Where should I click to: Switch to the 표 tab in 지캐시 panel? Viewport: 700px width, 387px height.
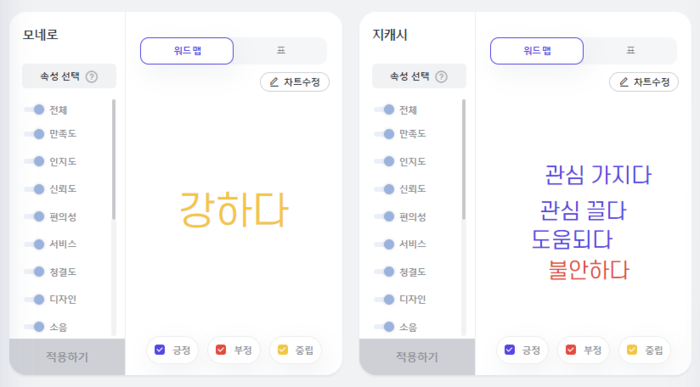(630, 50)
